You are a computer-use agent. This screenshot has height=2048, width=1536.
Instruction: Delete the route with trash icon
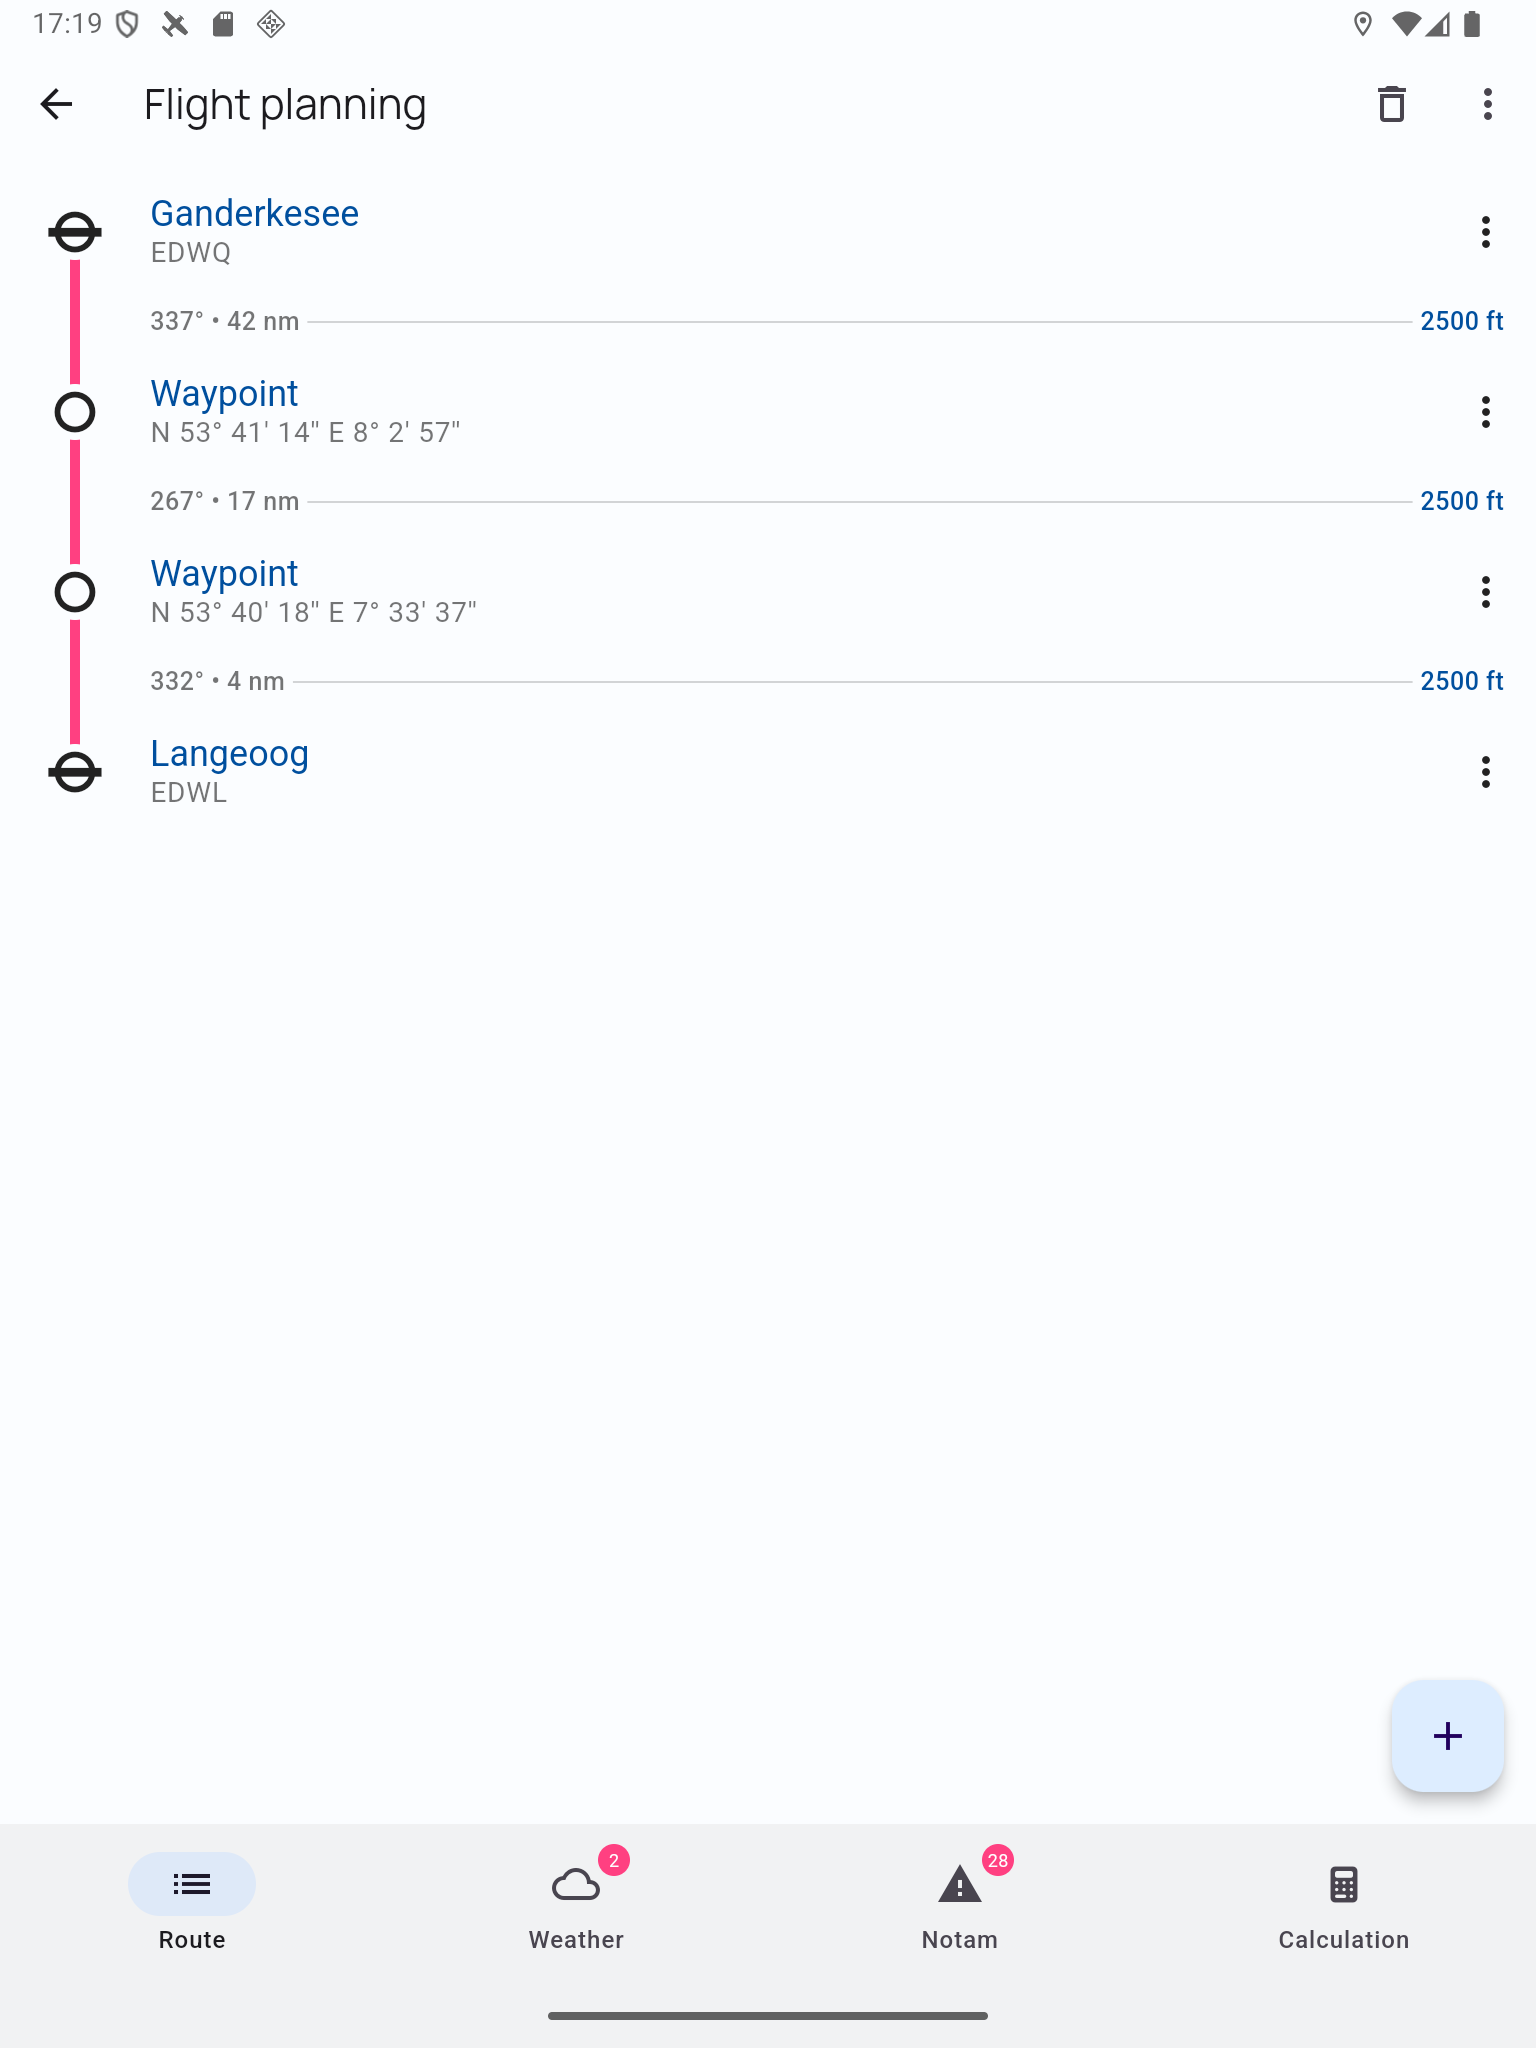tap(1391, 104)
